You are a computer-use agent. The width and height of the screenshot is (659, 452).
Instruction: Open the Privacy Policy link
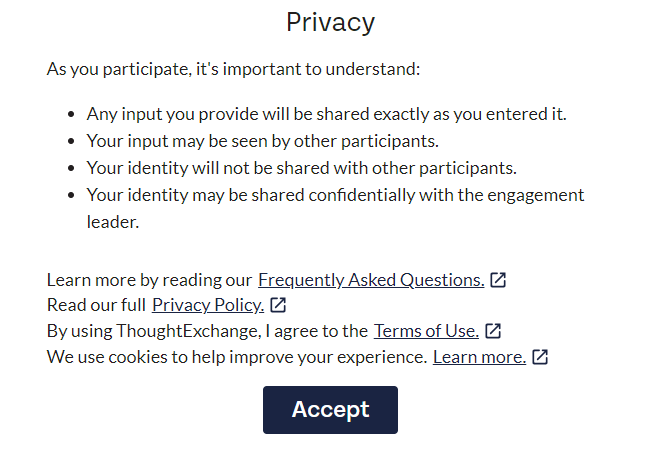tap(208, 305)
